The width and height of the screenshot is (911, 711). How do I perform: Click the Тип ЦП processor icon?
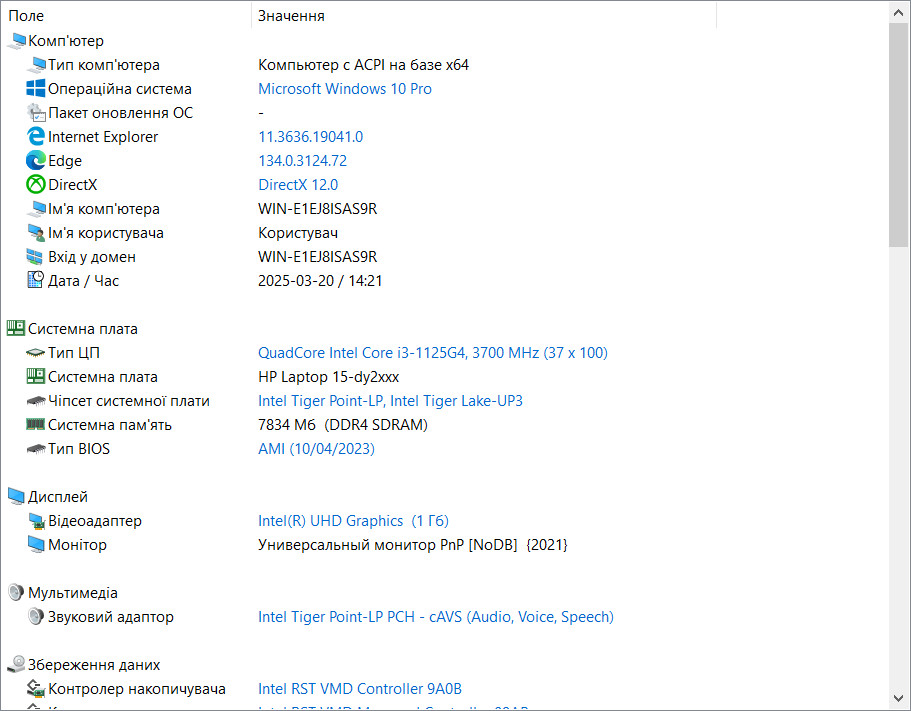point(36,353)
